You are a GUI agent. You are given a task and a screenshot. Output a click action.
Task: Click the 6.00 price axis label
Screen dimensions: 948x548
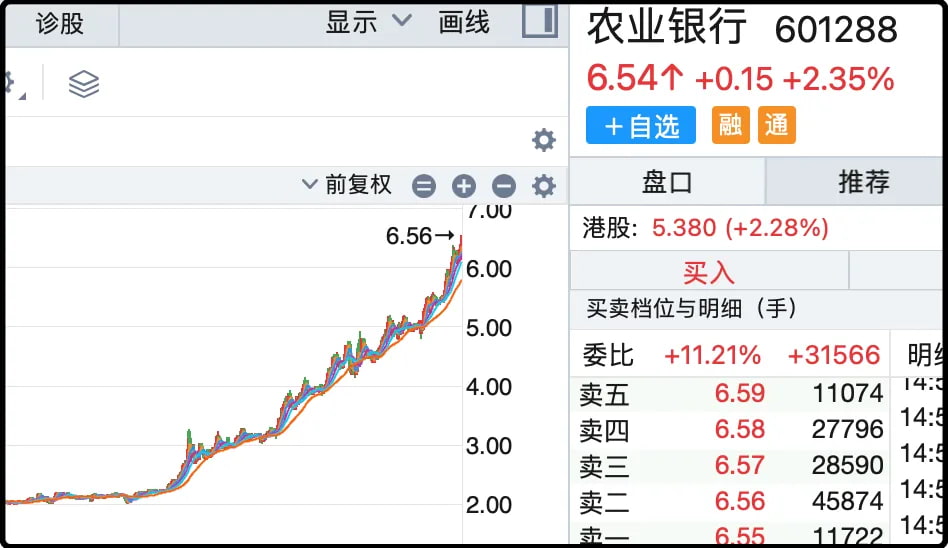[489, 269]
